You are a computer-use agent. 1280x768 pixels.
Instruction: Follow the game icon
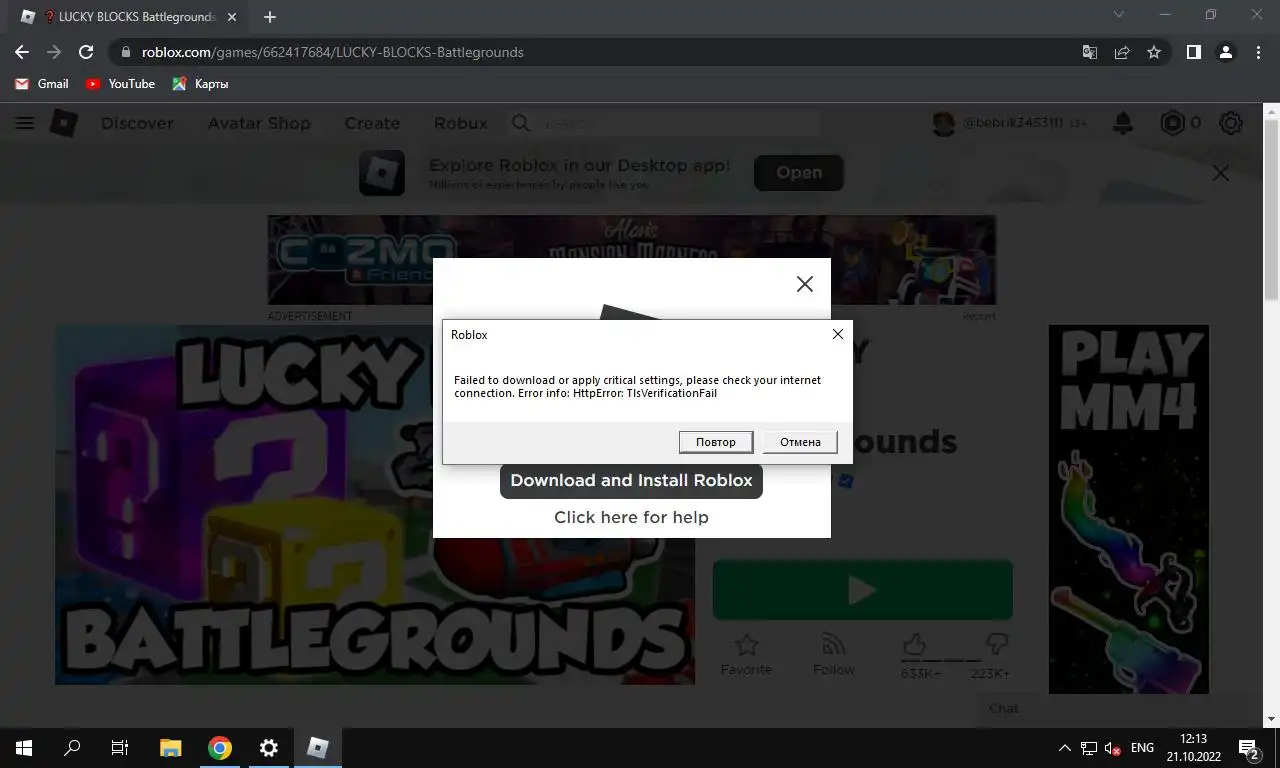pos(833,654)
